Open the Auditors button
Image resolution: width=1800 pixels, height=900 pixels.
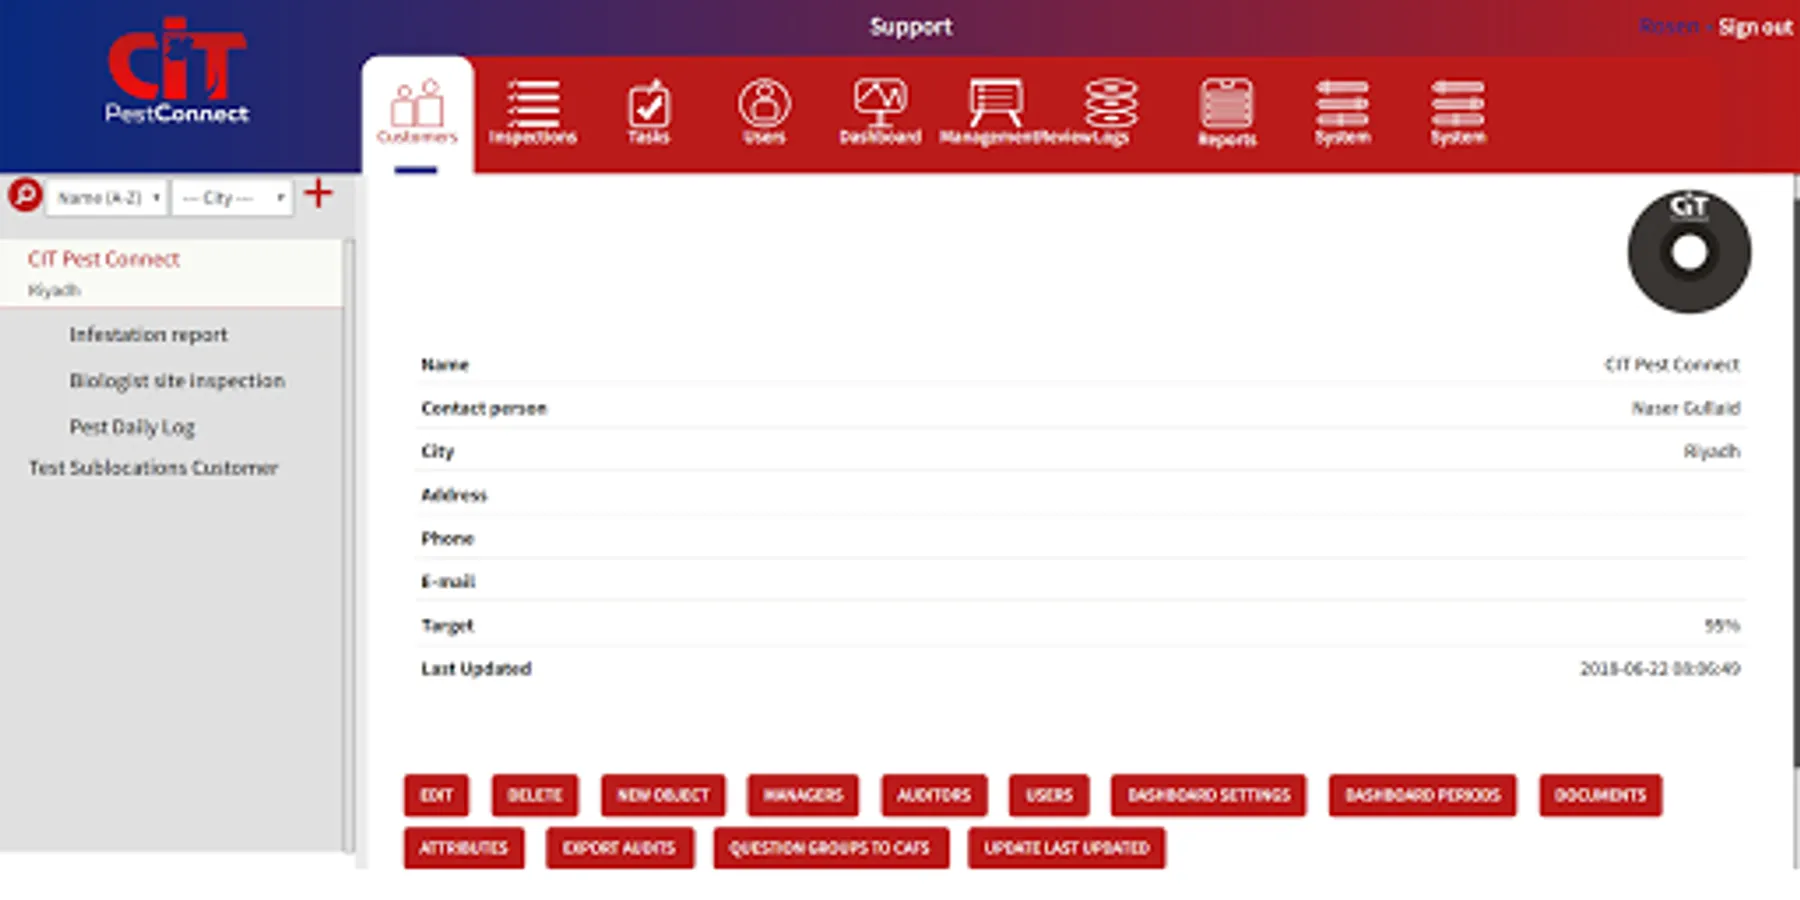click(934, 795)
